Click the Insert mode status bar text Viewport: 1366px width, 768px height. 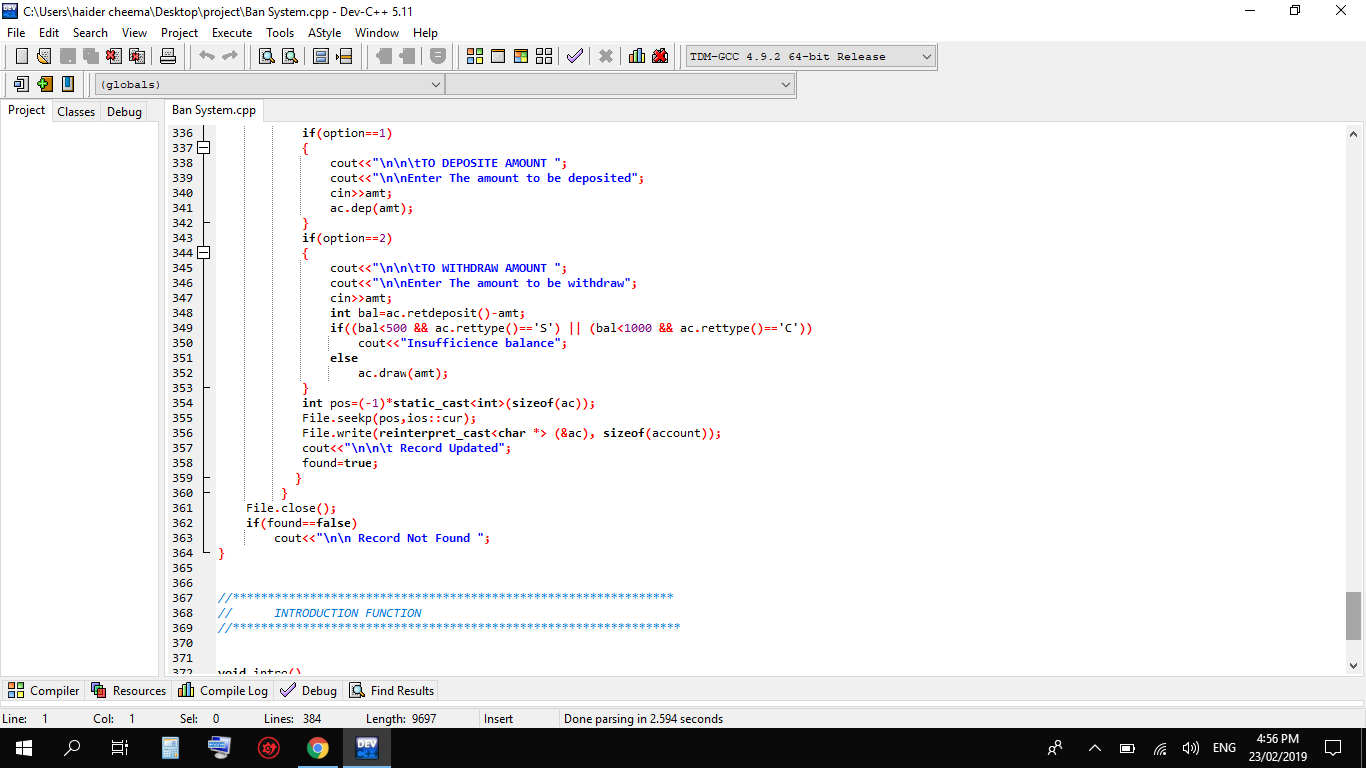coord(498,718)
